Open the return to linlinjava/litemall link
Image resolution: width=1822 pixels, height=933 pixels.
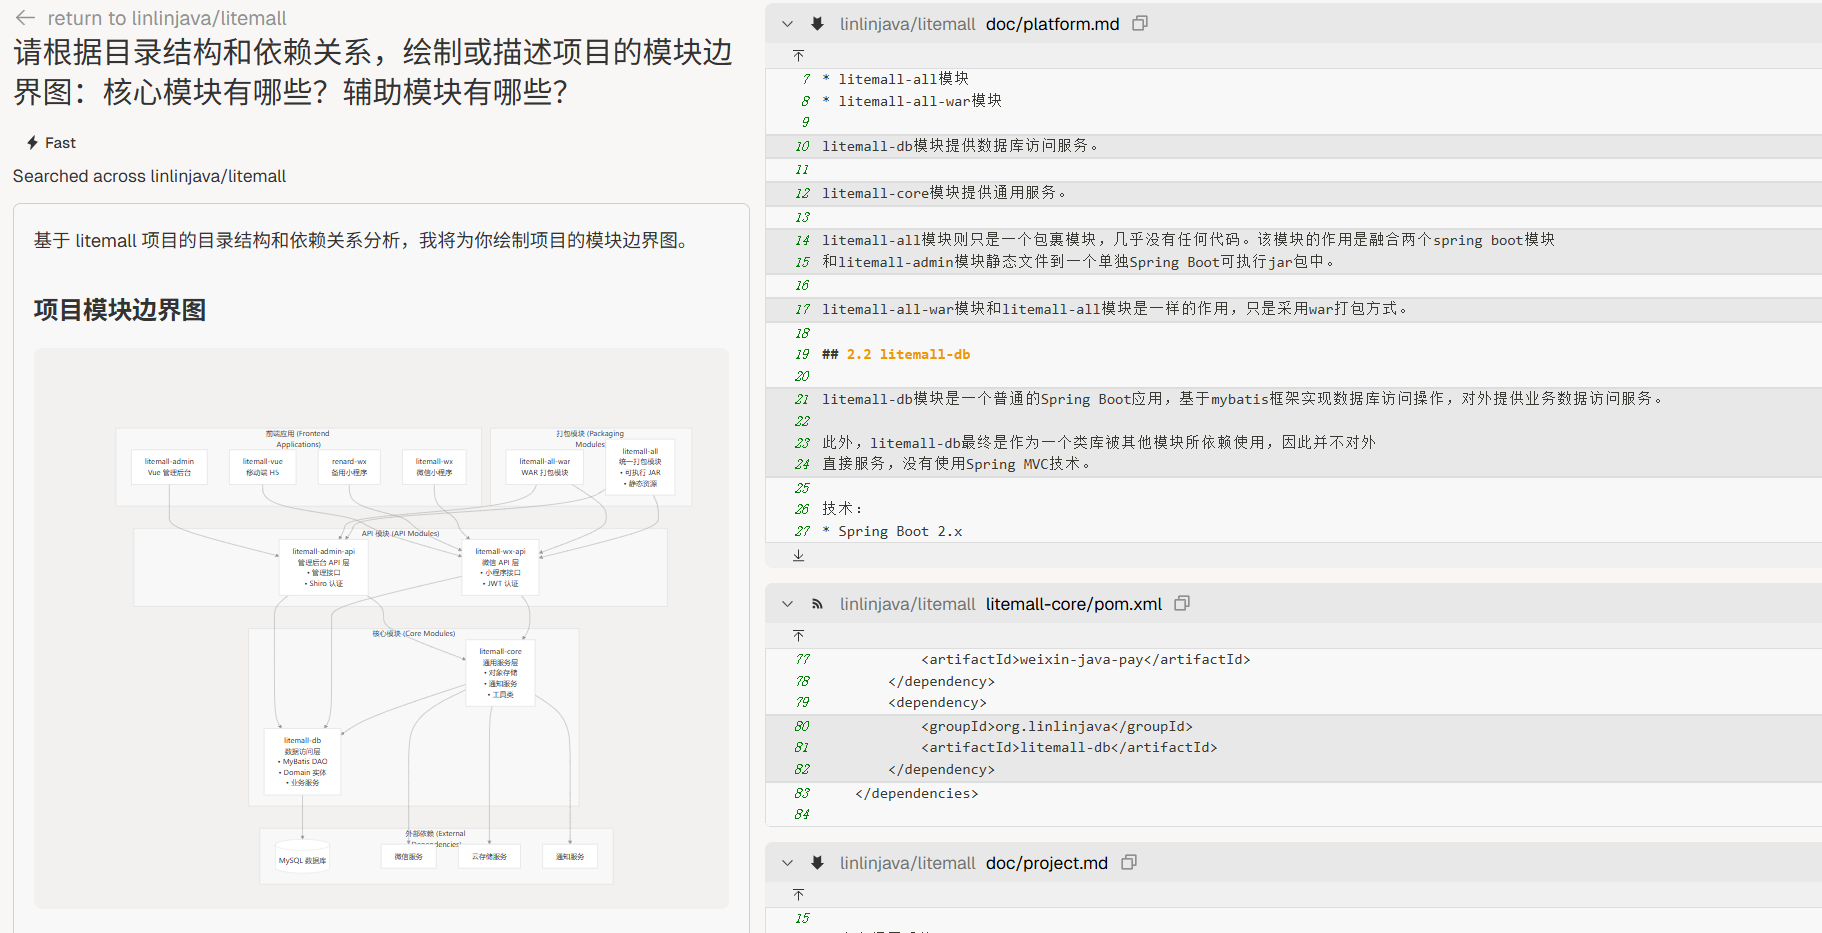(x=166, y=18)
